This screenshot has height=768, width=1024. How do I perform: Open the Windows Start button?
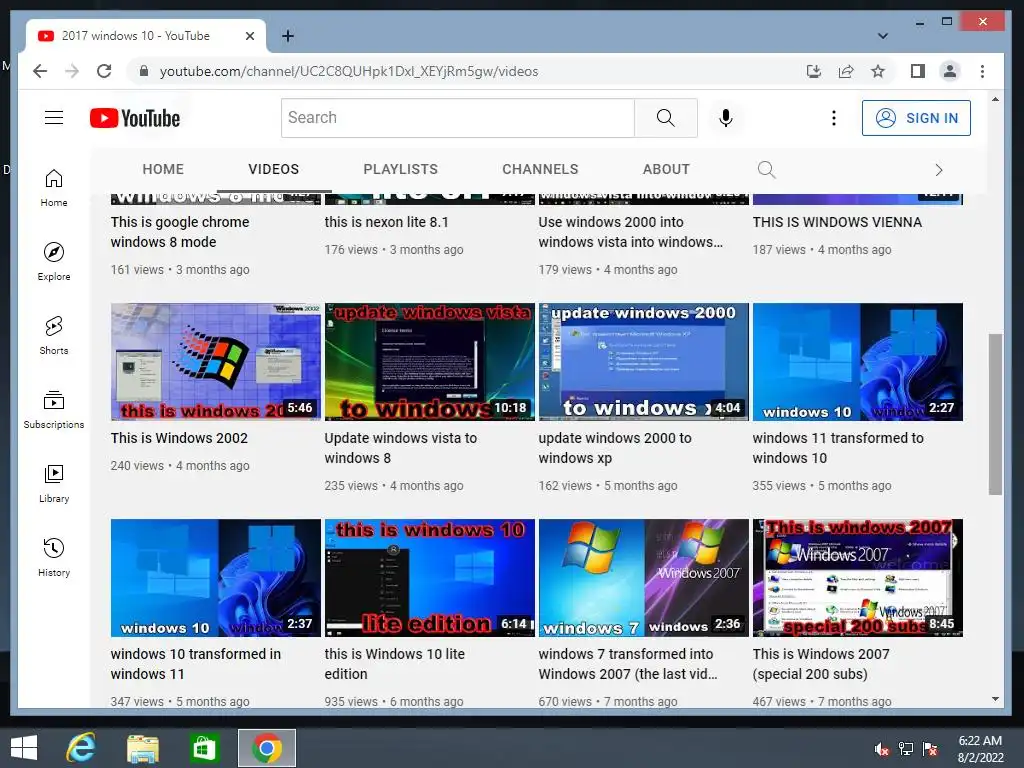click(x=24, y=748)
